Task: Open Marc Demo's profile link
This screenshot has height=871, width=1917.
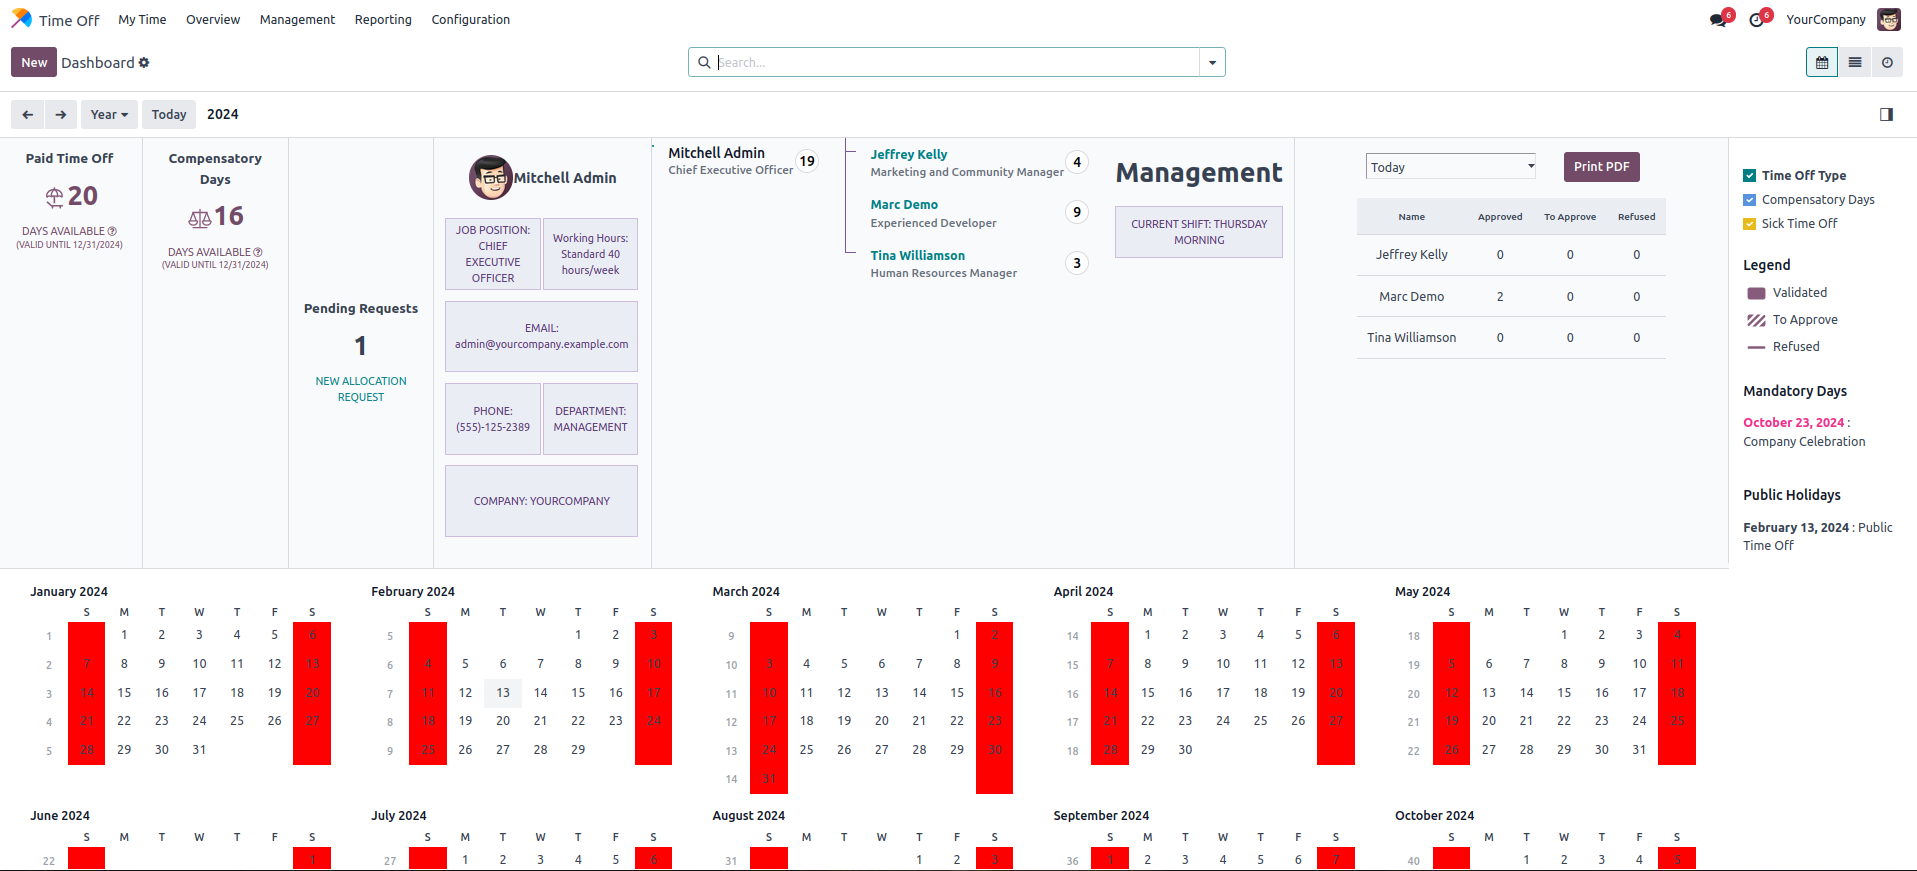Action: (904, 204)
